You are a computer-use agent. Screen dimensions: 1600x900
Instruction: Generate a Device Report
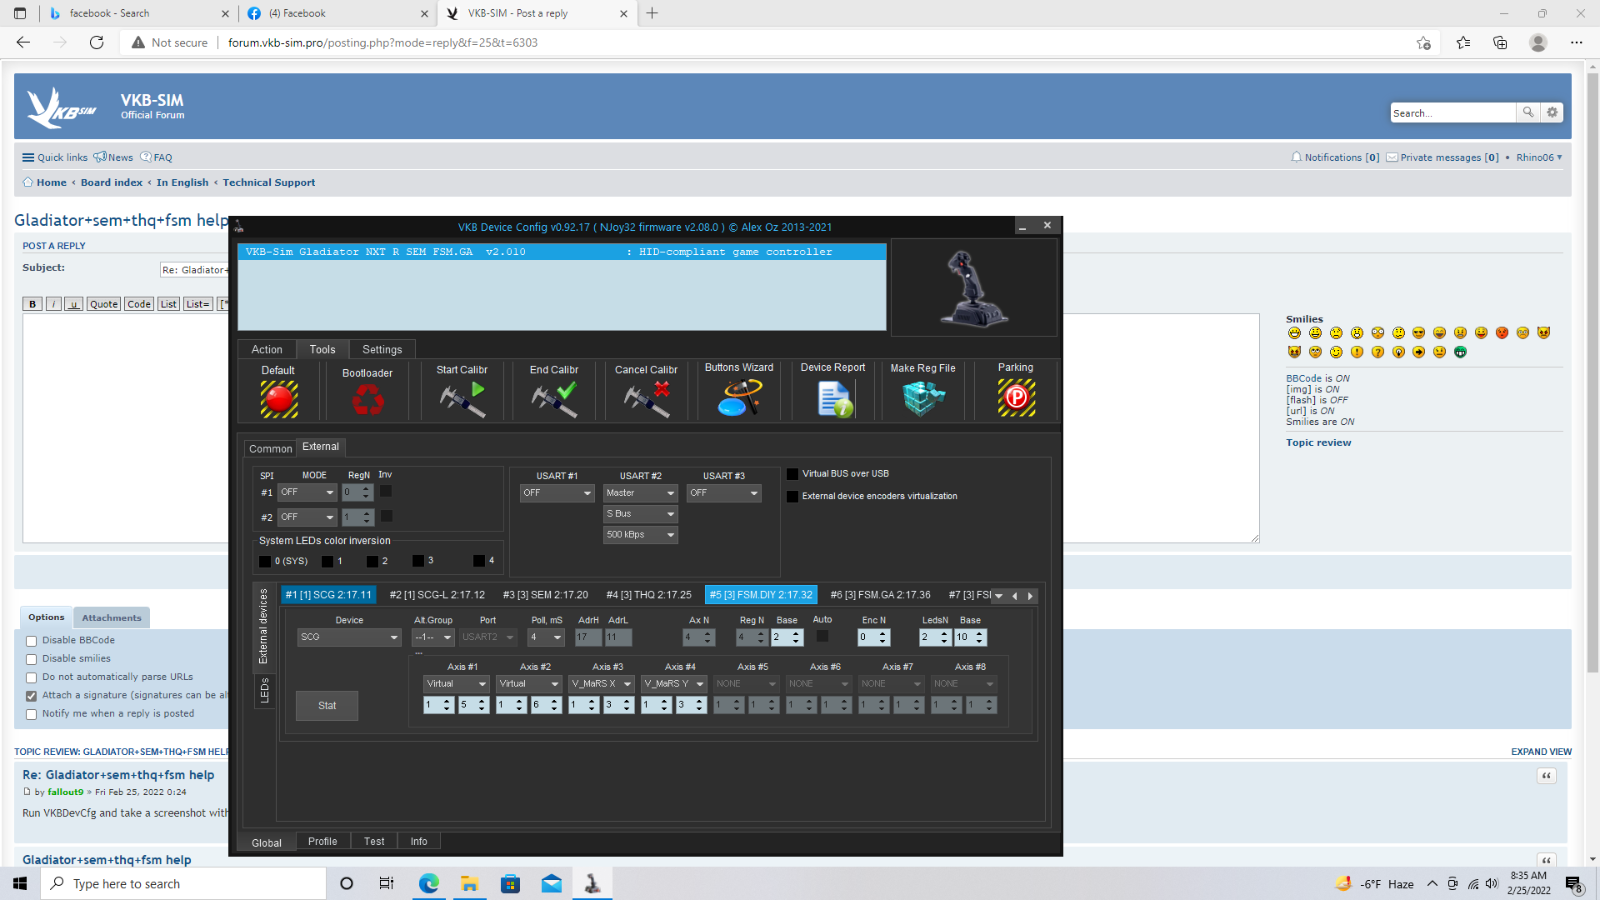pyautogui.click(x=834, y=398)
